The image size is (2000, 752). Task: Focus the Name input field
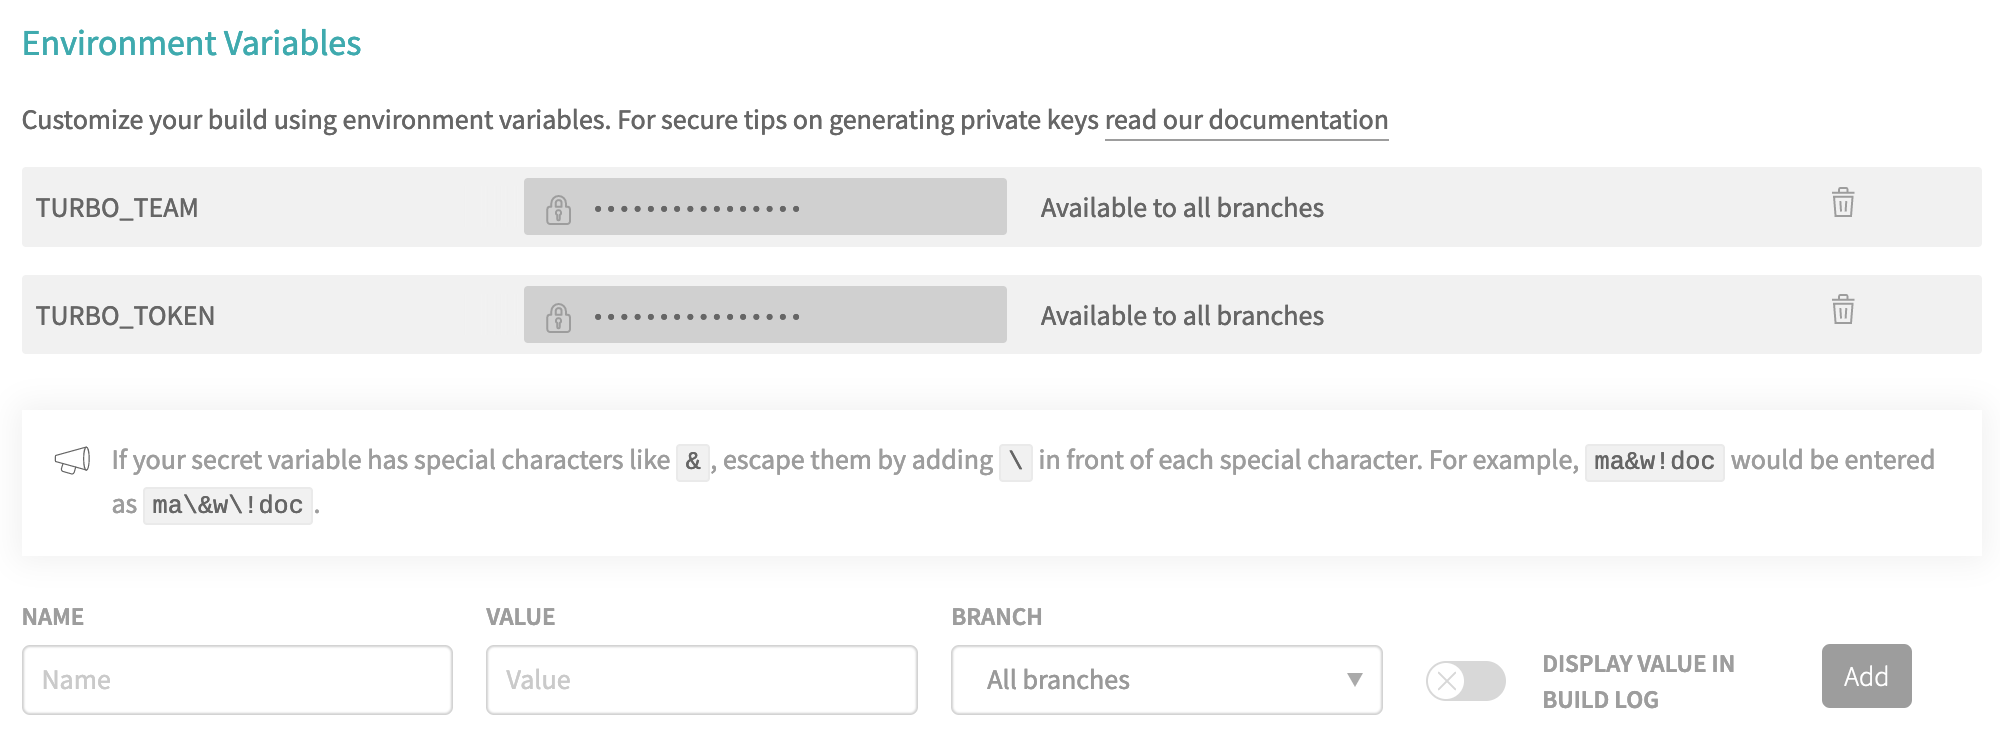coord(237,680)
